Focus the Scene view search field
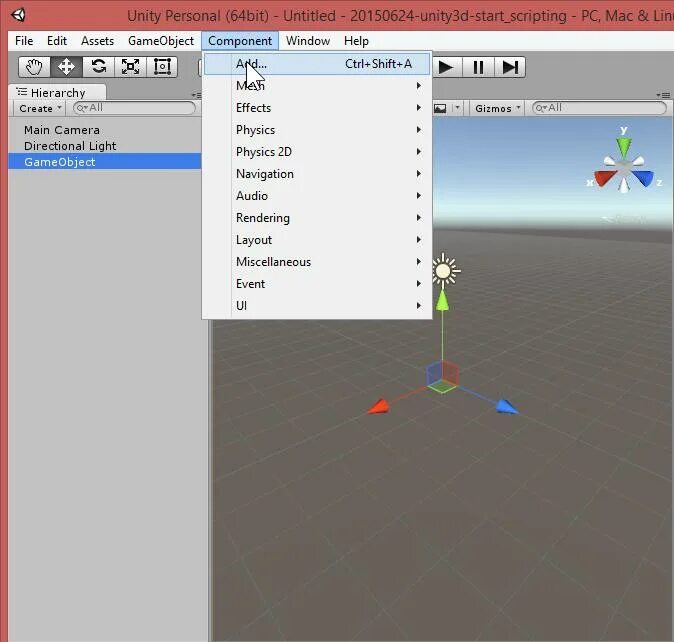Viewport: 674px width, 642px height. (599, 108)
